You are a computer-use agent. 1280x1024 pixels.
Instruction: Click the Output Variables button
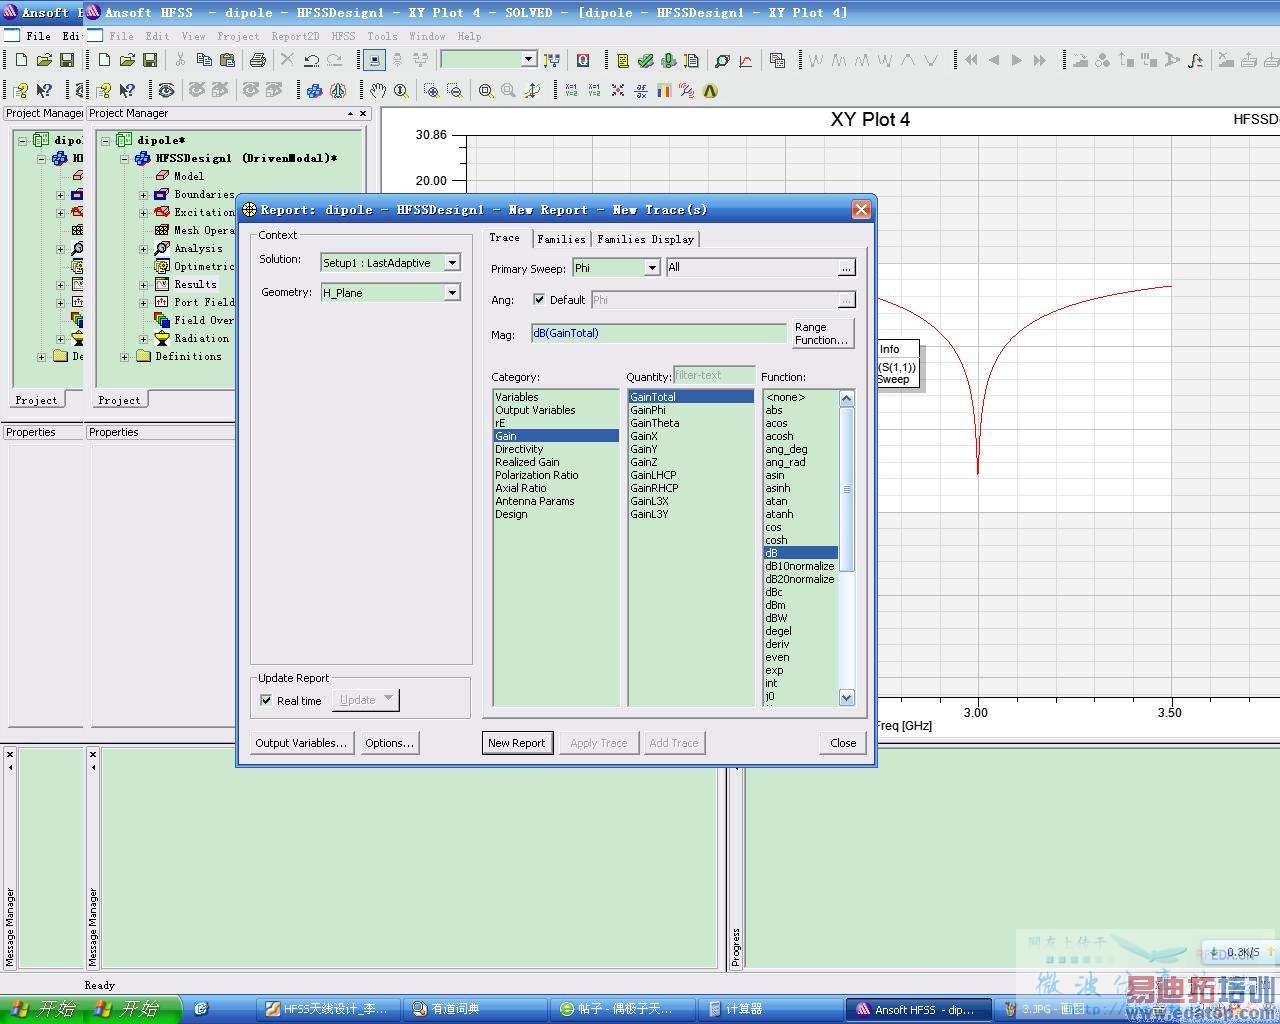click(x=301, y=743)
